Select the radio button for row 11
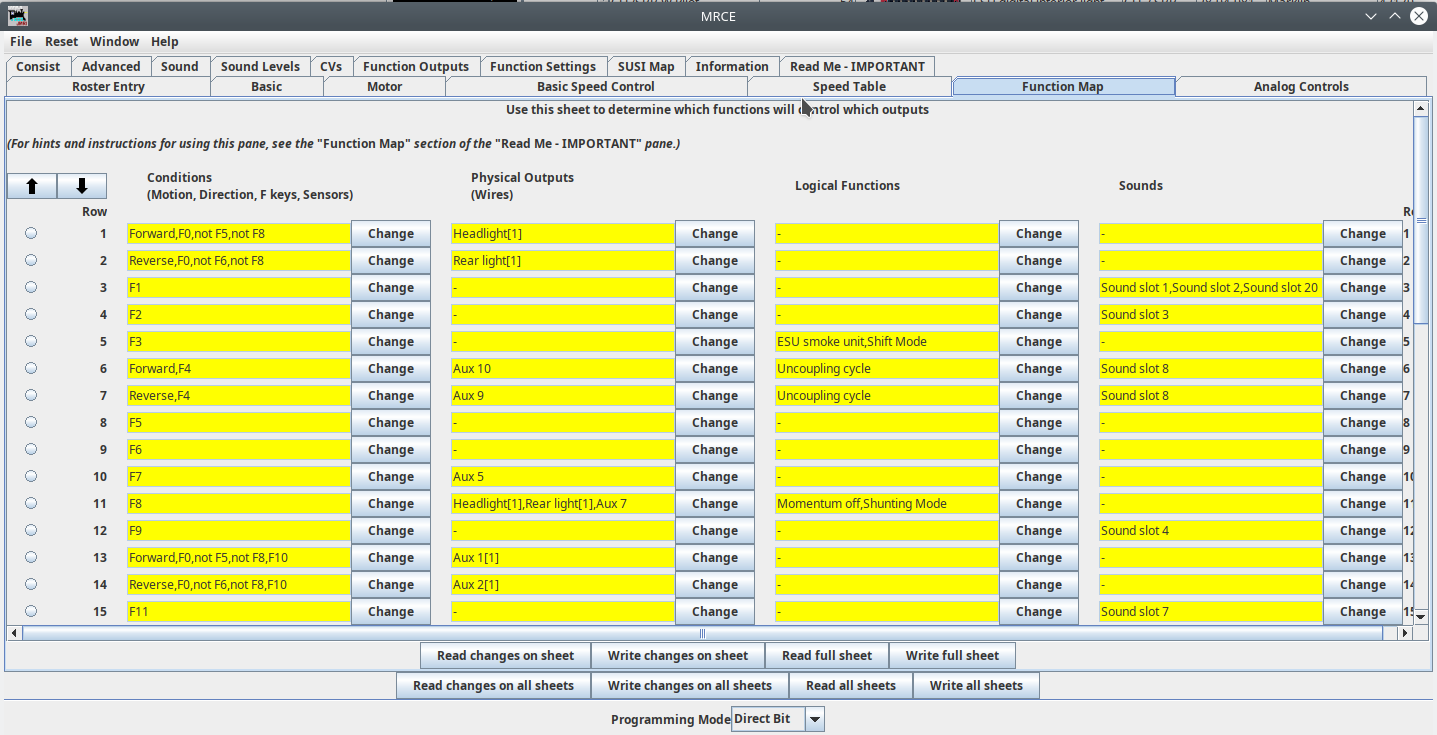This screenshot has width=1437, height=735. point(31,503)
